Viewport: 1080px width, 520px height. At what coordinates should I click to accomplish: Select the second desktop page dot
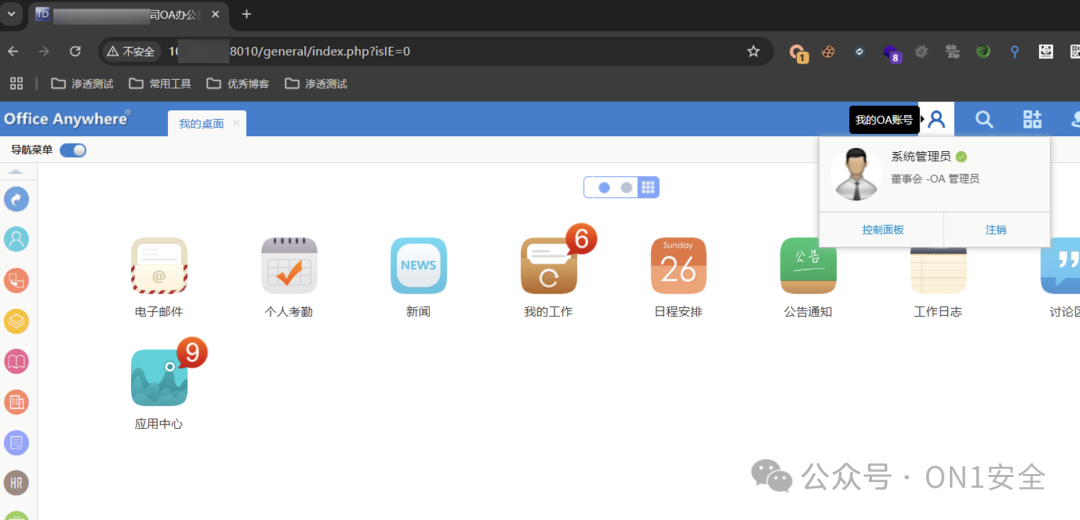(626, 187)
